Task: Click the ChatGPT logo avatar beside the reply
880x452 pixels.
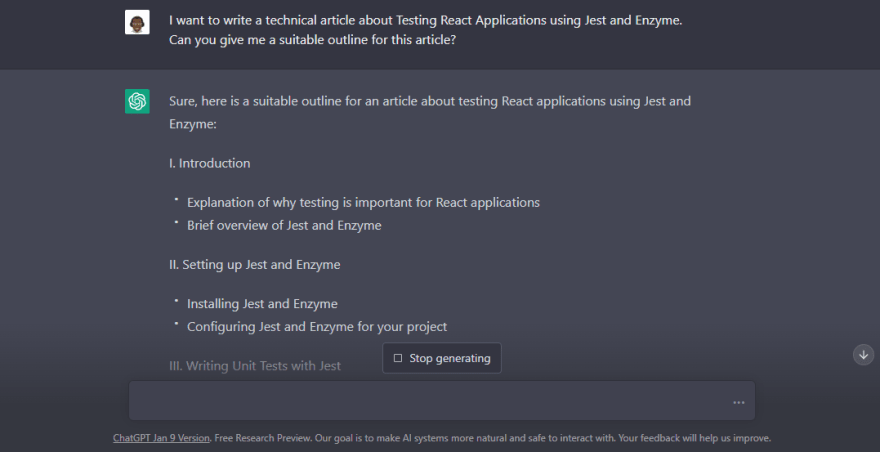Action: (137, 102)
